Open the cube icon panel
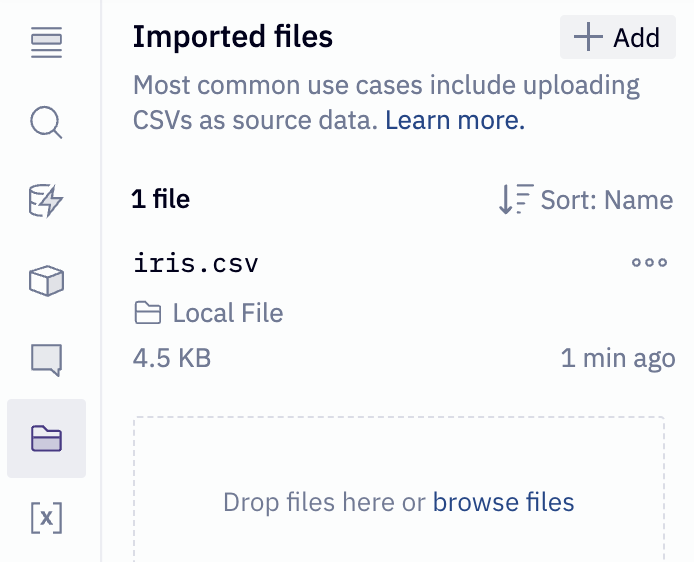Viewport: 694px width, 562px height. (x=46, y=281)
